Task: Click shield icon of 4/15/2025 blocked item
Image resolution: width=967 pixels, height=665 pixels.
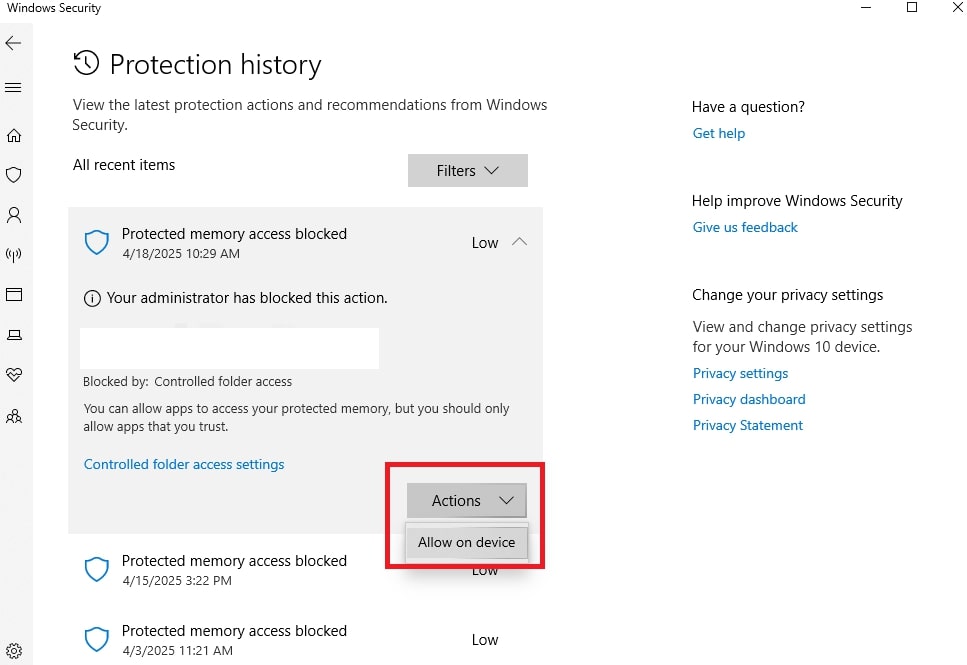Action: tap(97, 569)
